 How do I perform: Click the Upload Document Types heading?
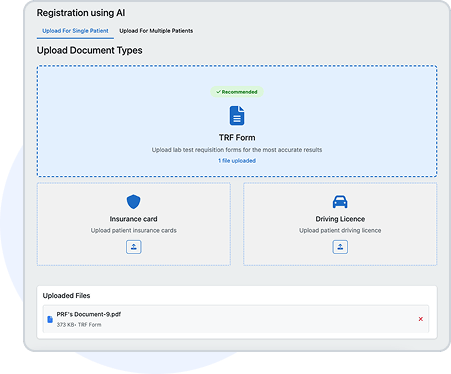[90, 50]
